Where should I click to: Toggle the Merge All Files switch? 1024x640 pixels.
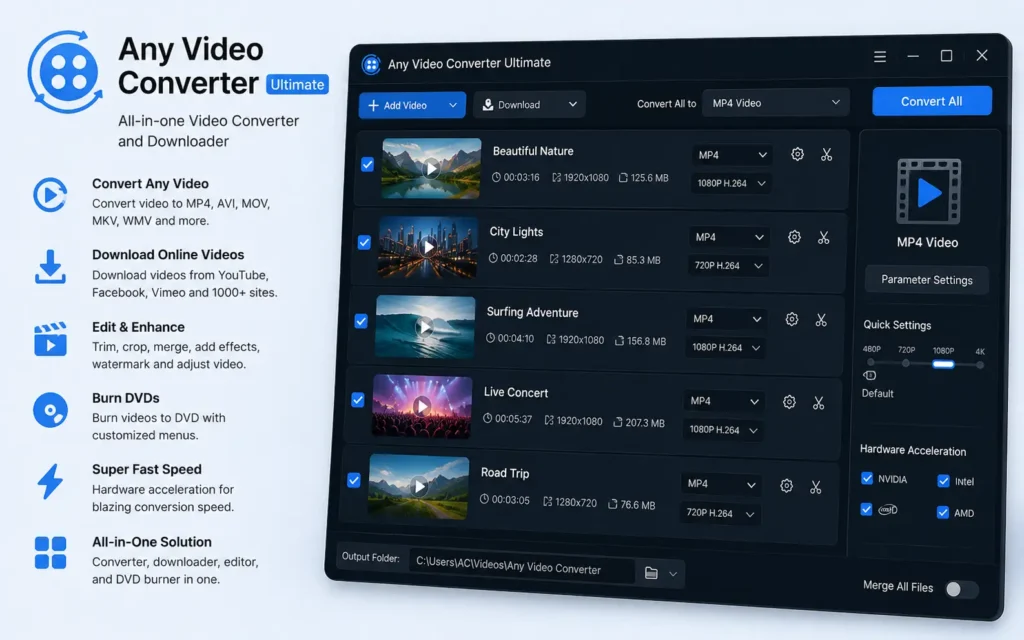point(961,590)
